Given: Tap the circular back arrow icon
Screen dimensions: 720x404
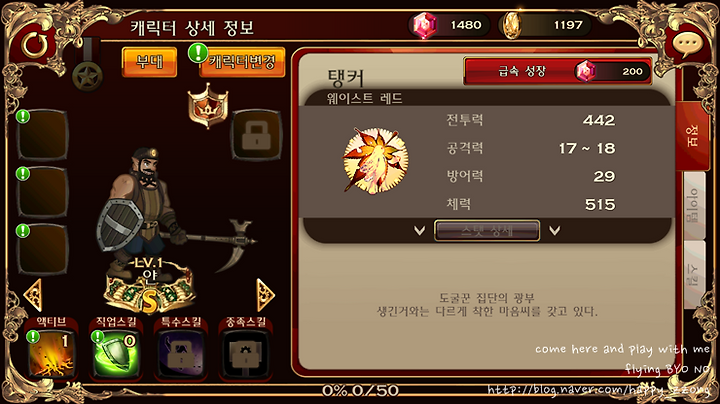Looking at the screenshot, I should [35, 45].
